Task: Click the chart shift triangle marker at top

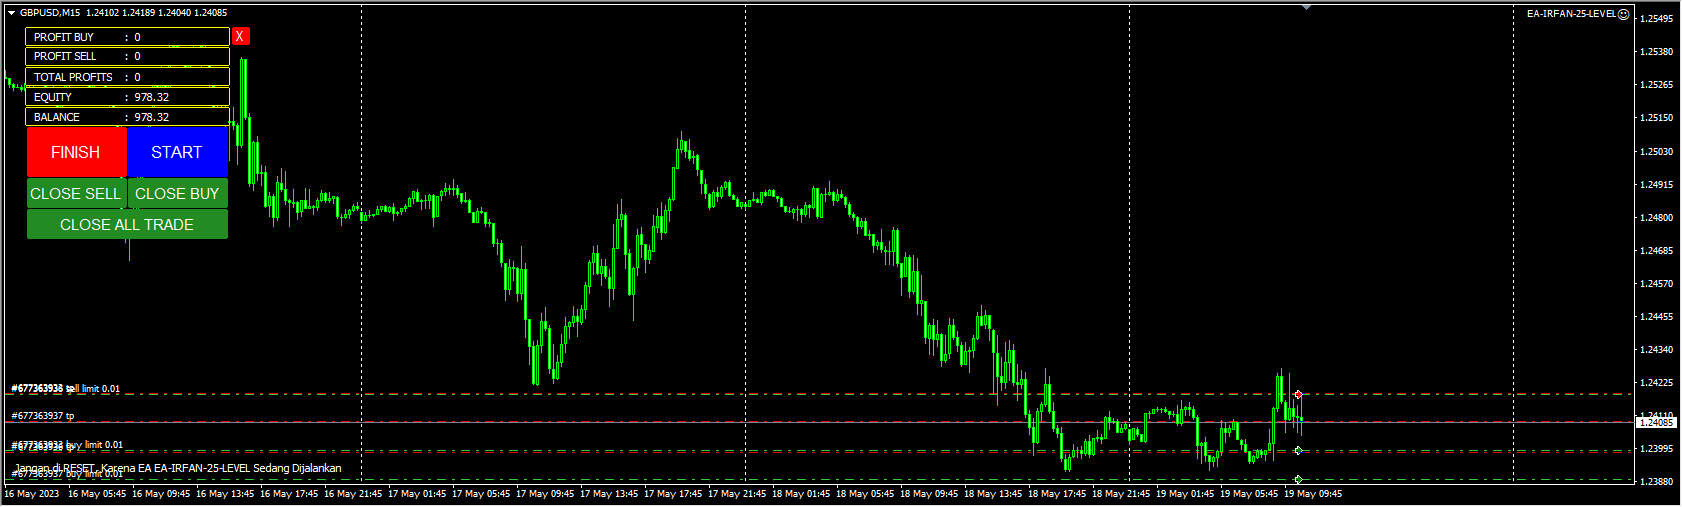Action: pos(1306,7)
